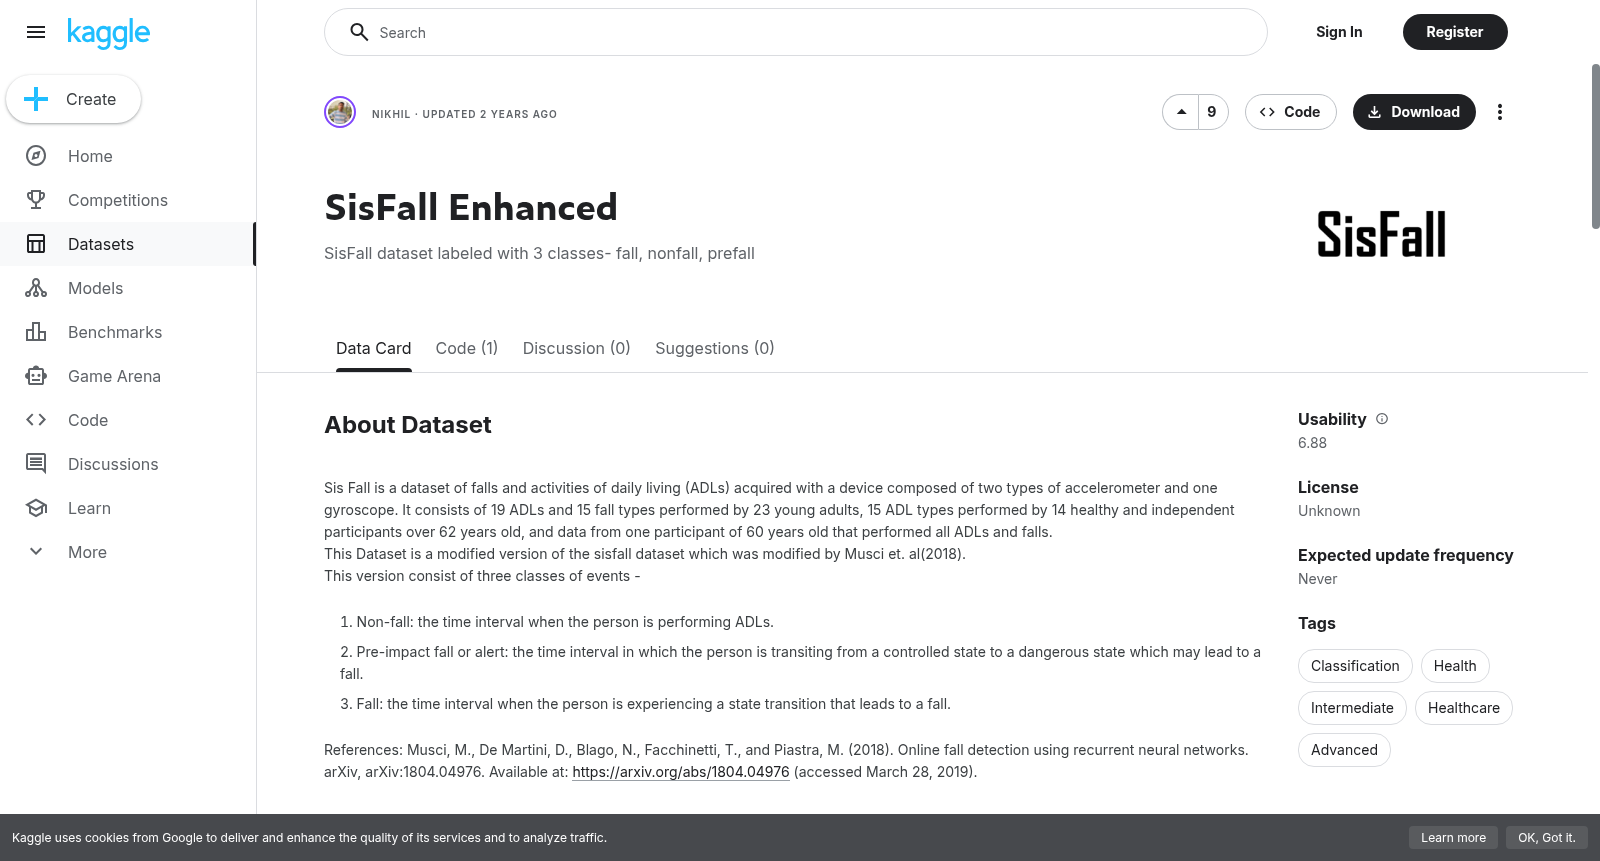
Task: Click the page vertical scrollbar
Action: point(1595,147)
